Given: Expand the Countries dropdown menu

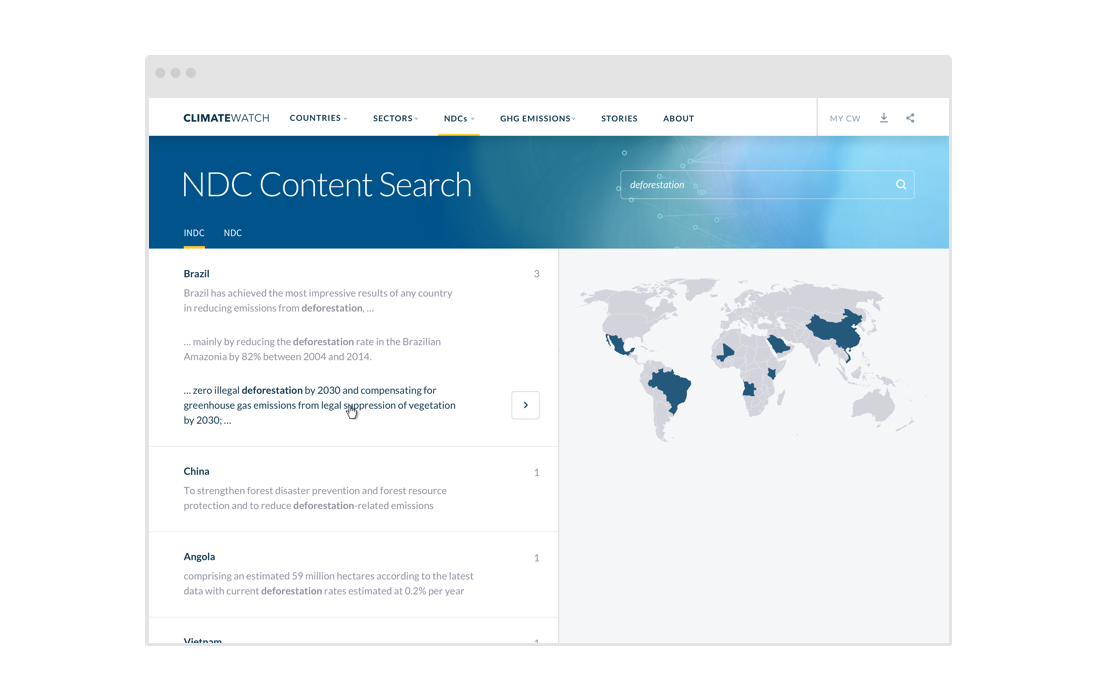Looking at the screenshot, I should [318, 118].
